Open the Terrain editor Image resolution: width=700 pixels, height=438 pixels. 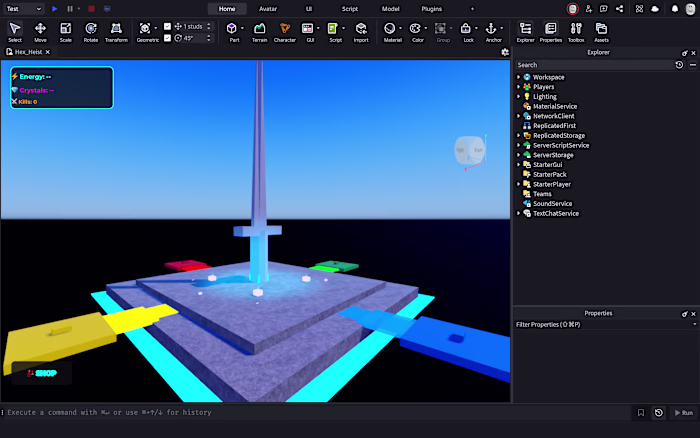(259, 32)
